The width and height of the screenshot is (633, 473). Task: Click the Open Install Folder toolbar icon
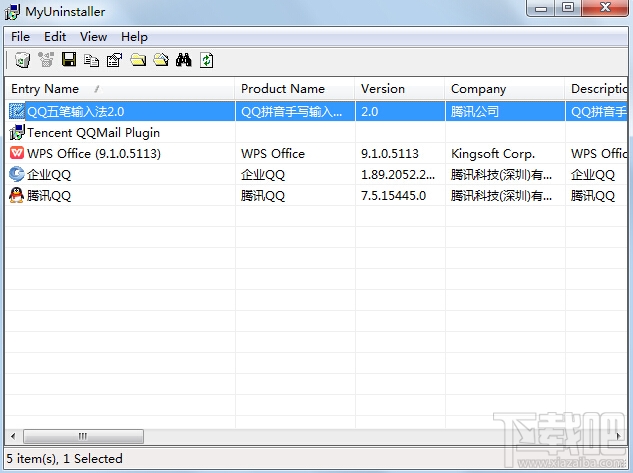(x=138, y=60)
